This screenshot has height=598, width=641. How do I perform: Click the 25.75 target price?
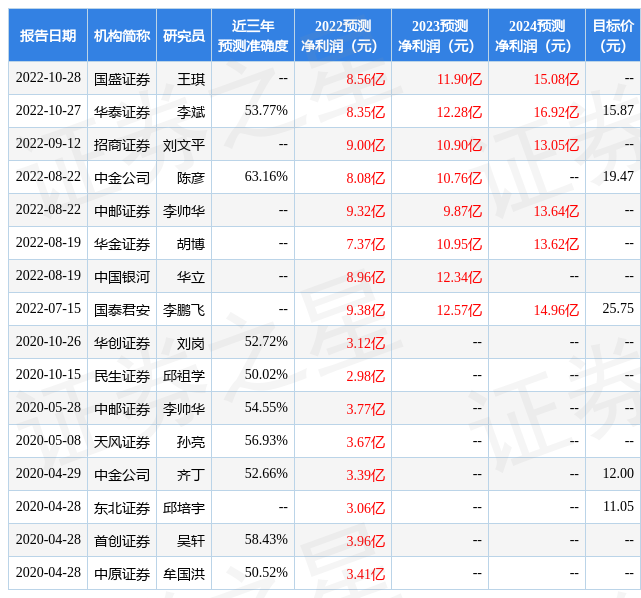618,309
